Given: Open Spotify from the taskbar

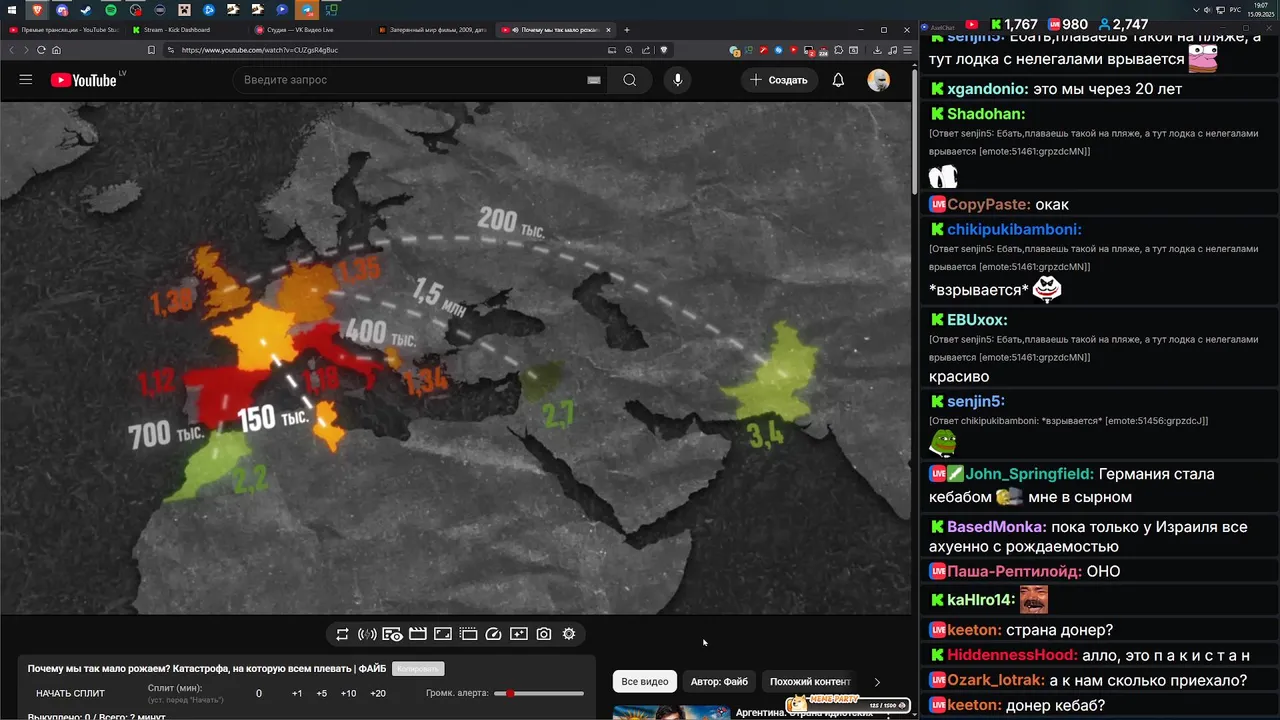Looking at the screenshot, I should pyautogui.click(x=111, y=10).
